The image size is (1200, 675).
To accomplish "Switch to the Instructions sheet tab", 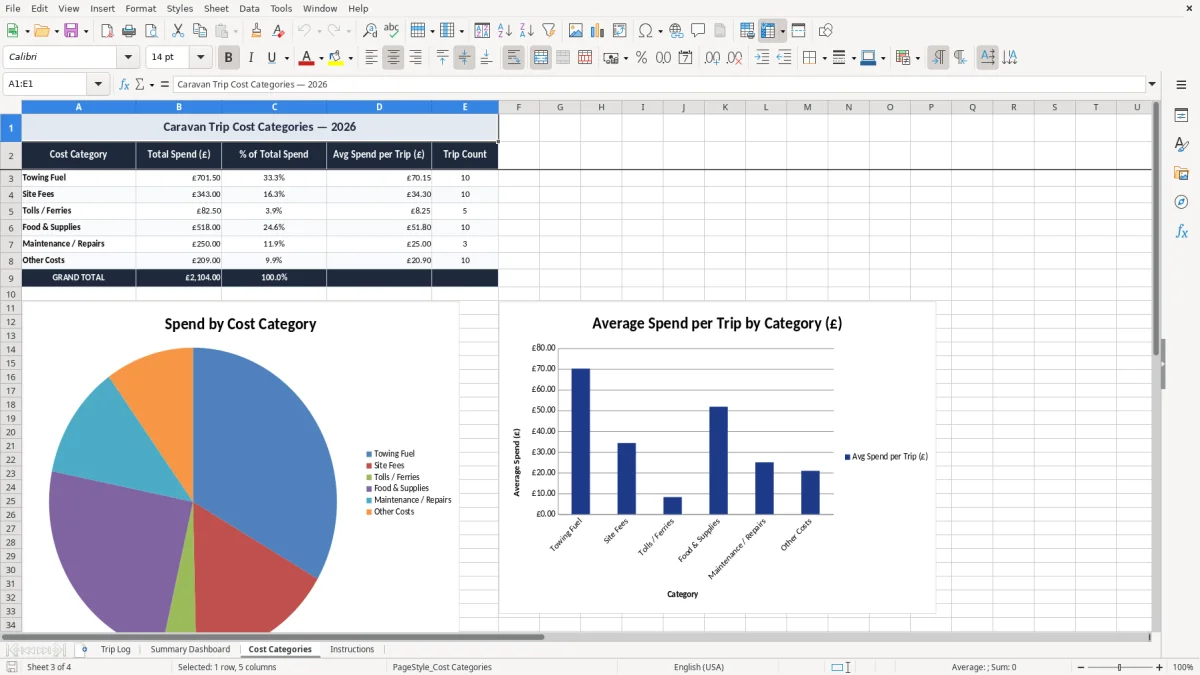I will coord(352,649).
